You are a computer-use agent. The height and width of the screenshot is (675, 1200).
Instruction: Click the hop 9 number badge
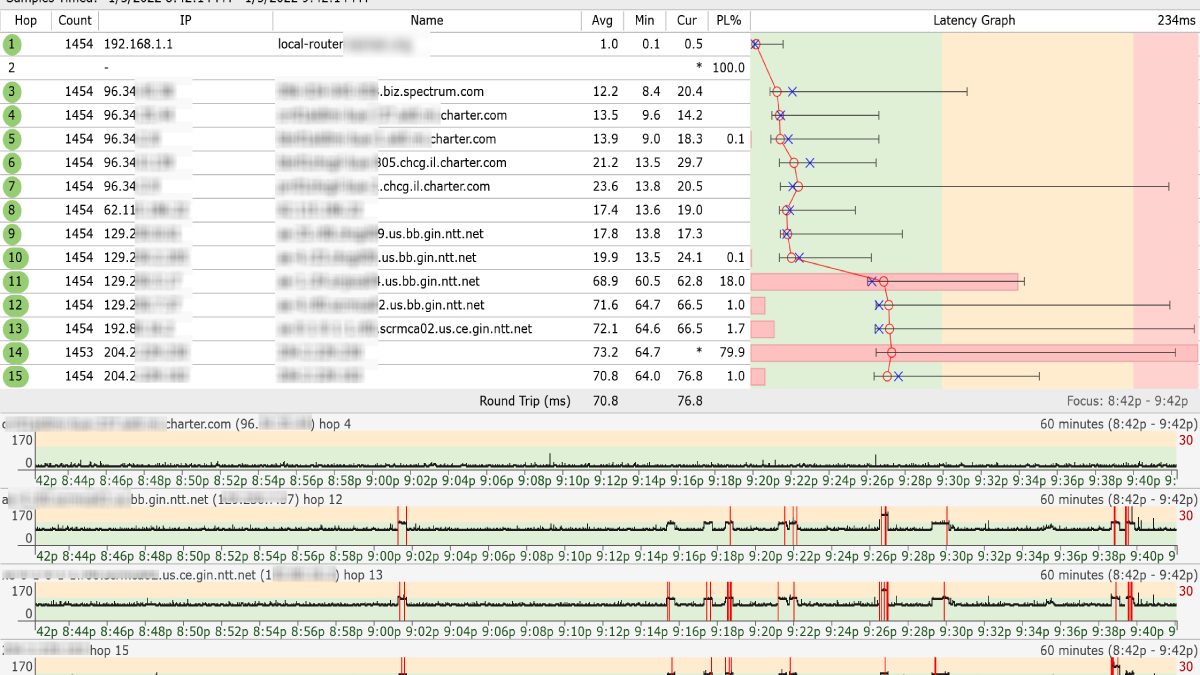11,234
